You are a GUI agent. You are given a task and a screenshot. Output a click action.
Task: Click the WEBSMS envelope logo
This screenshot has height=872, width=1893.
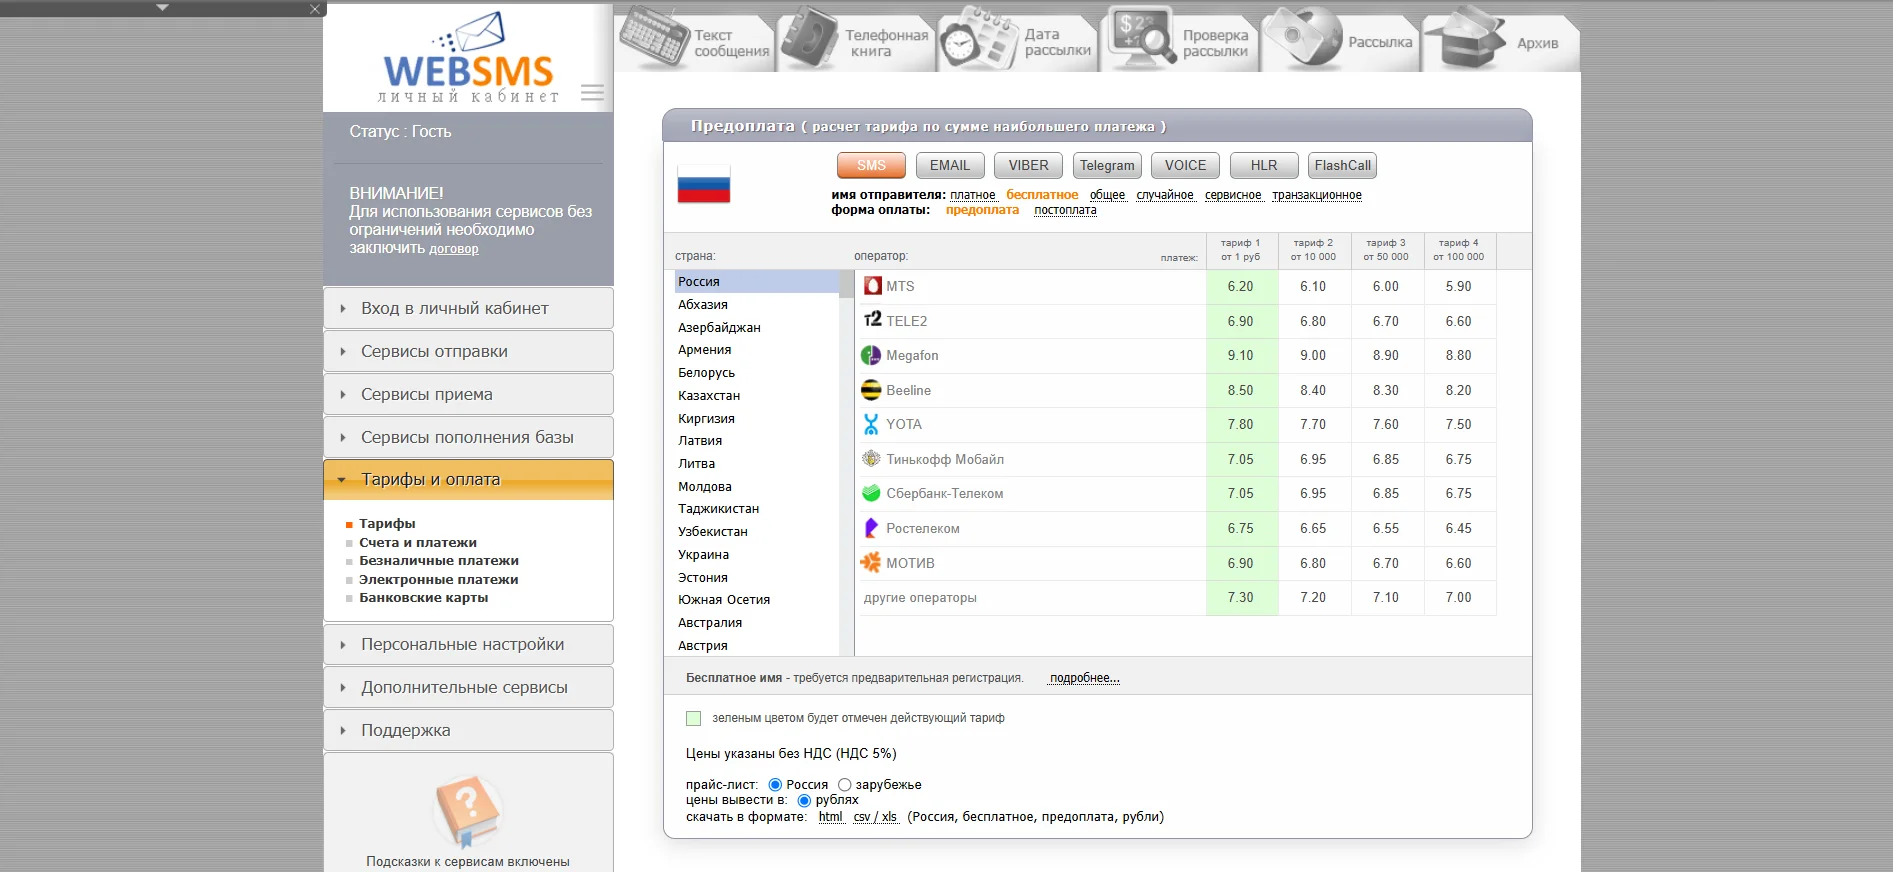(x=468, y=52)
